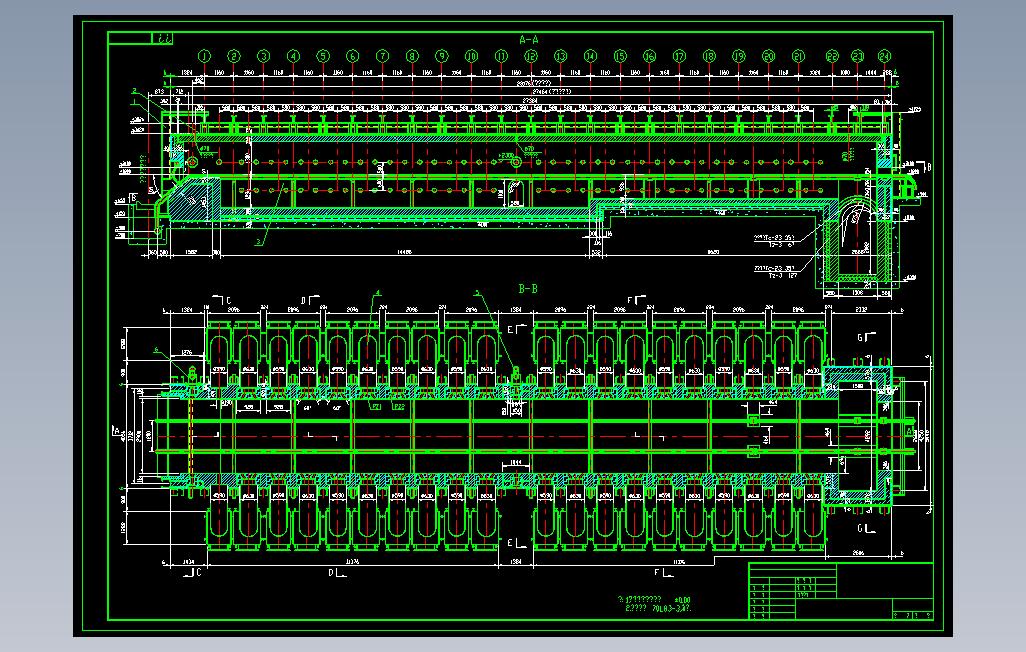This screenshot has width=1026, height=652.
Task: Select grid axis bubble number 19
Action: coord(739,56)
